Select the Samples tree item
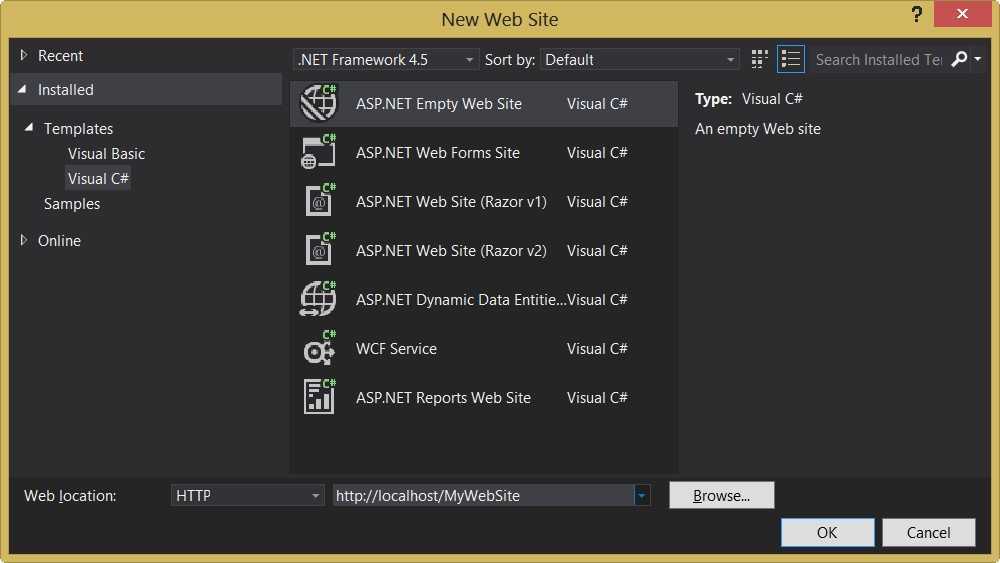The height and width of the screenshot is (563, 1000). click(x=72, y=204)
